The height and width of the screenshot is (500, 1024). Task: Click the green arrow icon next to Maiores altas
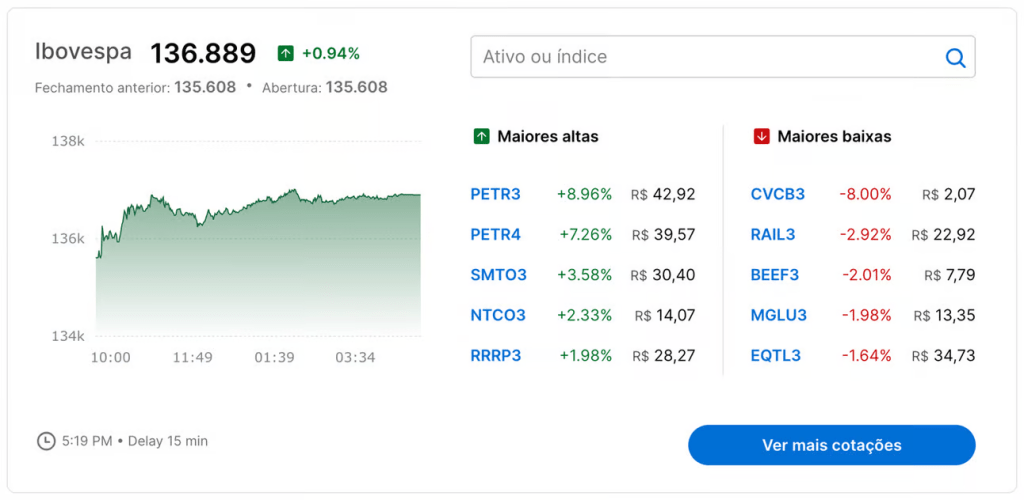coord(481,136)
